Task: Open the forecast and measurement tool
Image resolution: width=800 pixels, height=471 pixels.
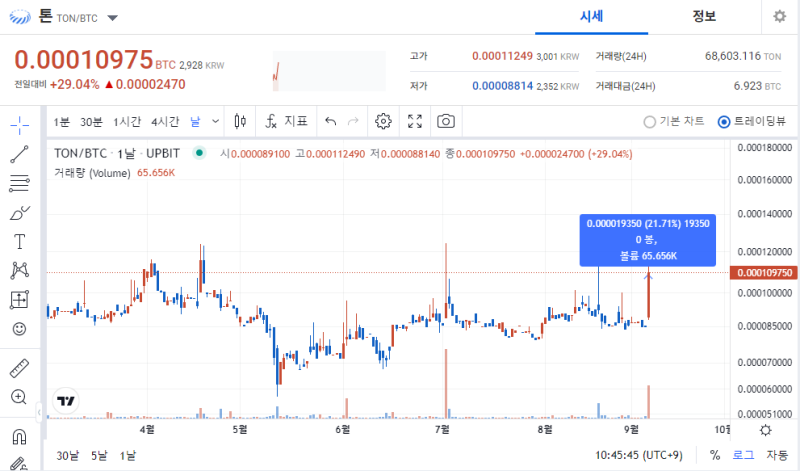Action: coord(19,300)
